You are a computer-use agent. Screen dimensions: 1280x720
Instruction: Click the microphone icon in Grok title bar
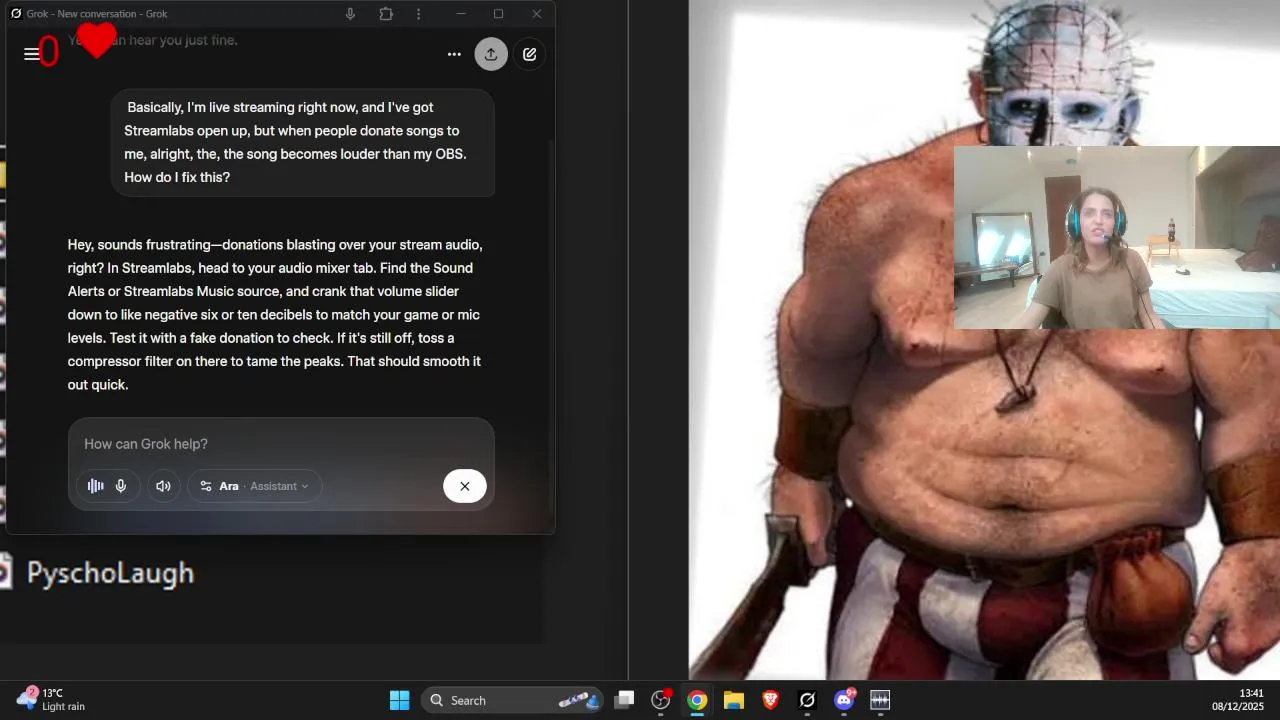pyautogui.click(x=350, y=14)
